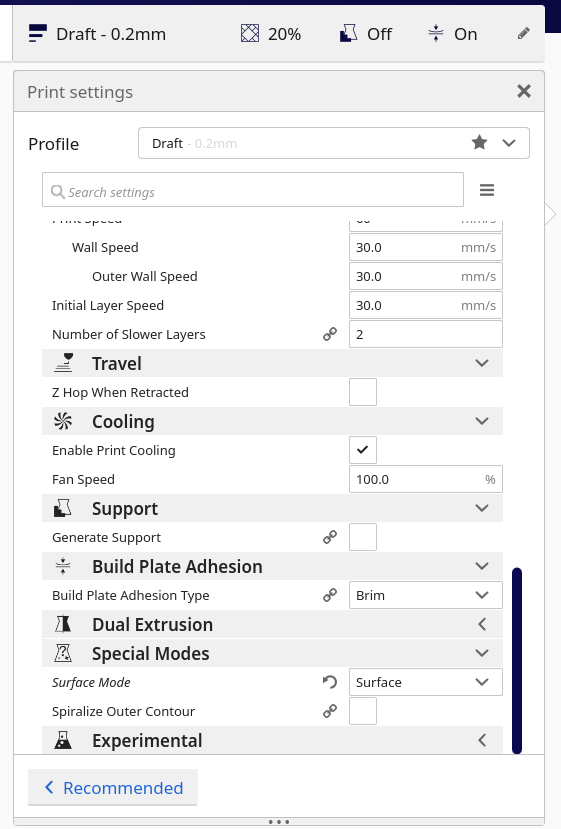Enable Z Hop When Retracted checkbox
This screenshot has width=561, height=829.
point(363,392)
